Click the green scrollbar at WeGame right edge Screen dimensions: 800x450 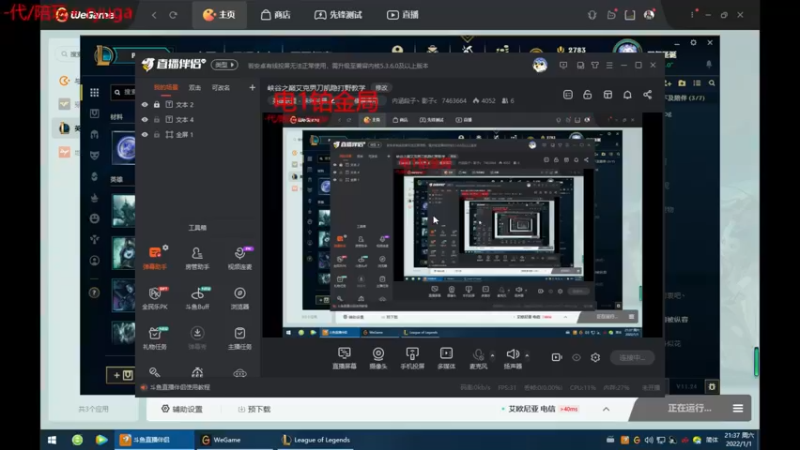click(756, 361)
